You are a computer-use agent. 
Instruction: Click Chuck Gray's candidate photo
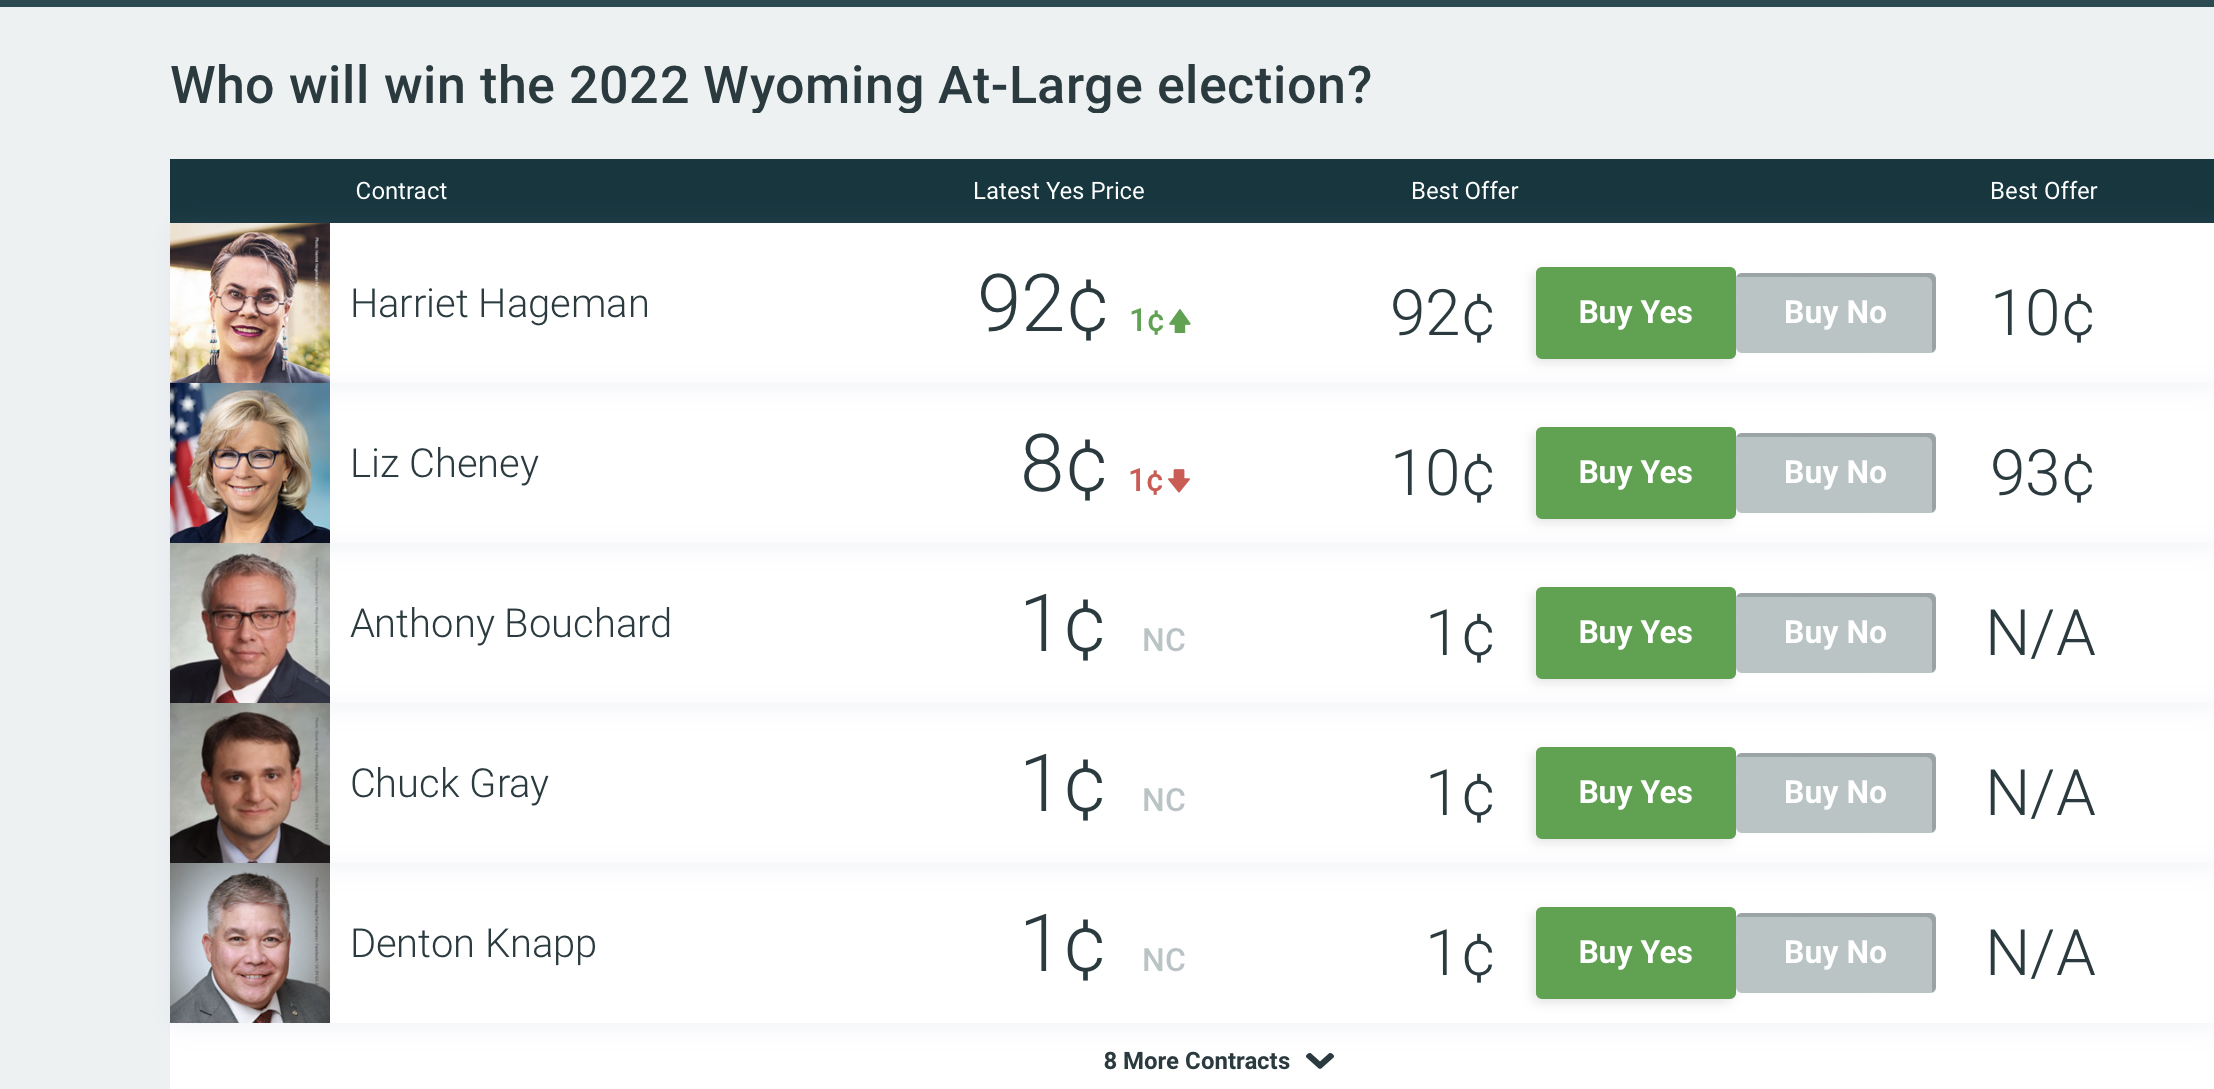coord(250,783)
